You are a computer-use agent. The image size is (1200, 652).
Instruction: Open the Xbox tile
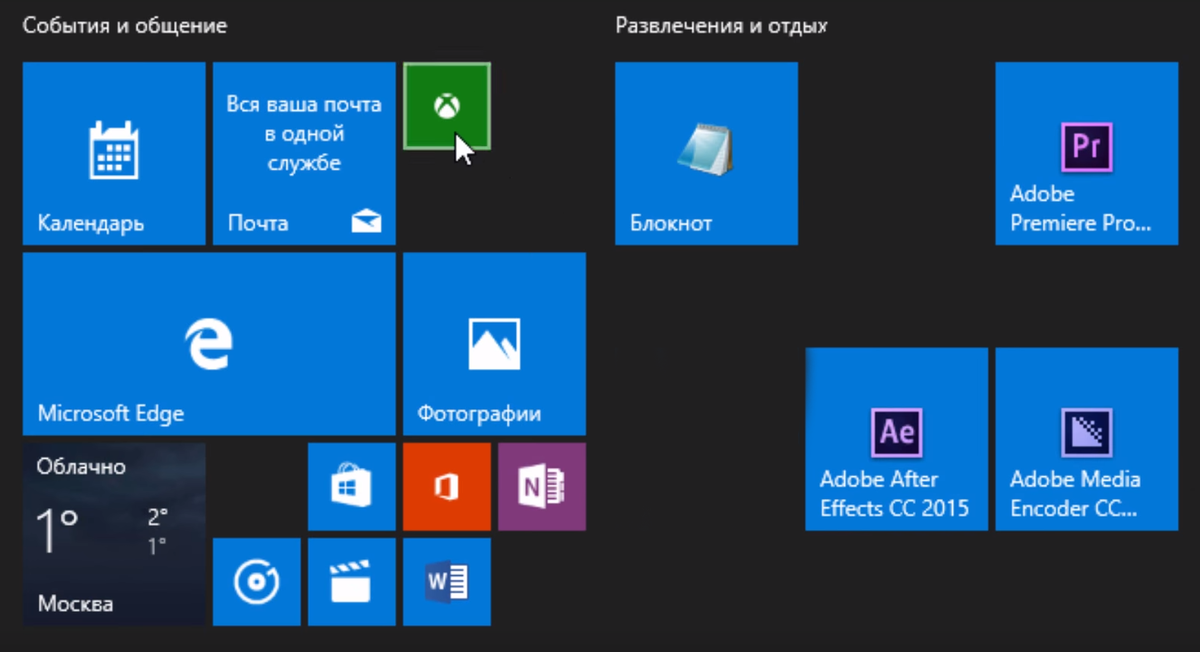click(x=447, y=105)
